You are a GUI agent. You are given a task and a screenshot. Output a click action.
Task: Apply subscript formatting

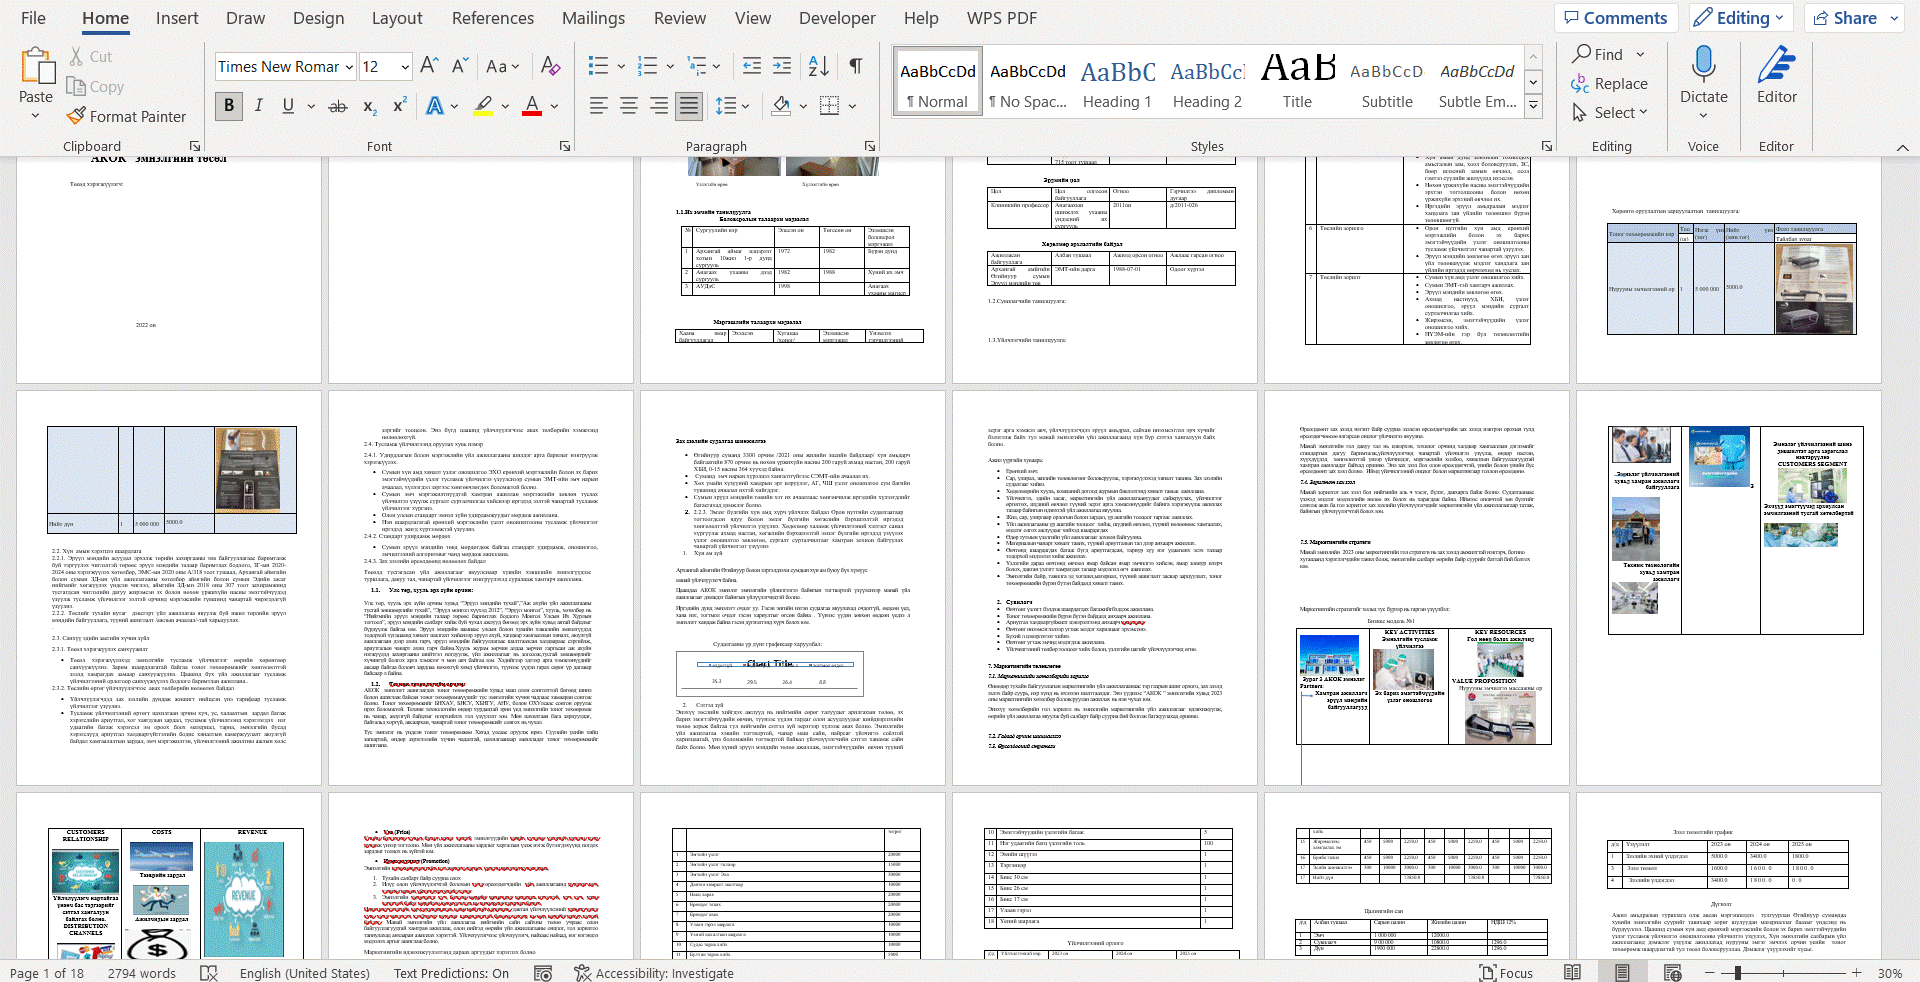click(x=369, y=106)
